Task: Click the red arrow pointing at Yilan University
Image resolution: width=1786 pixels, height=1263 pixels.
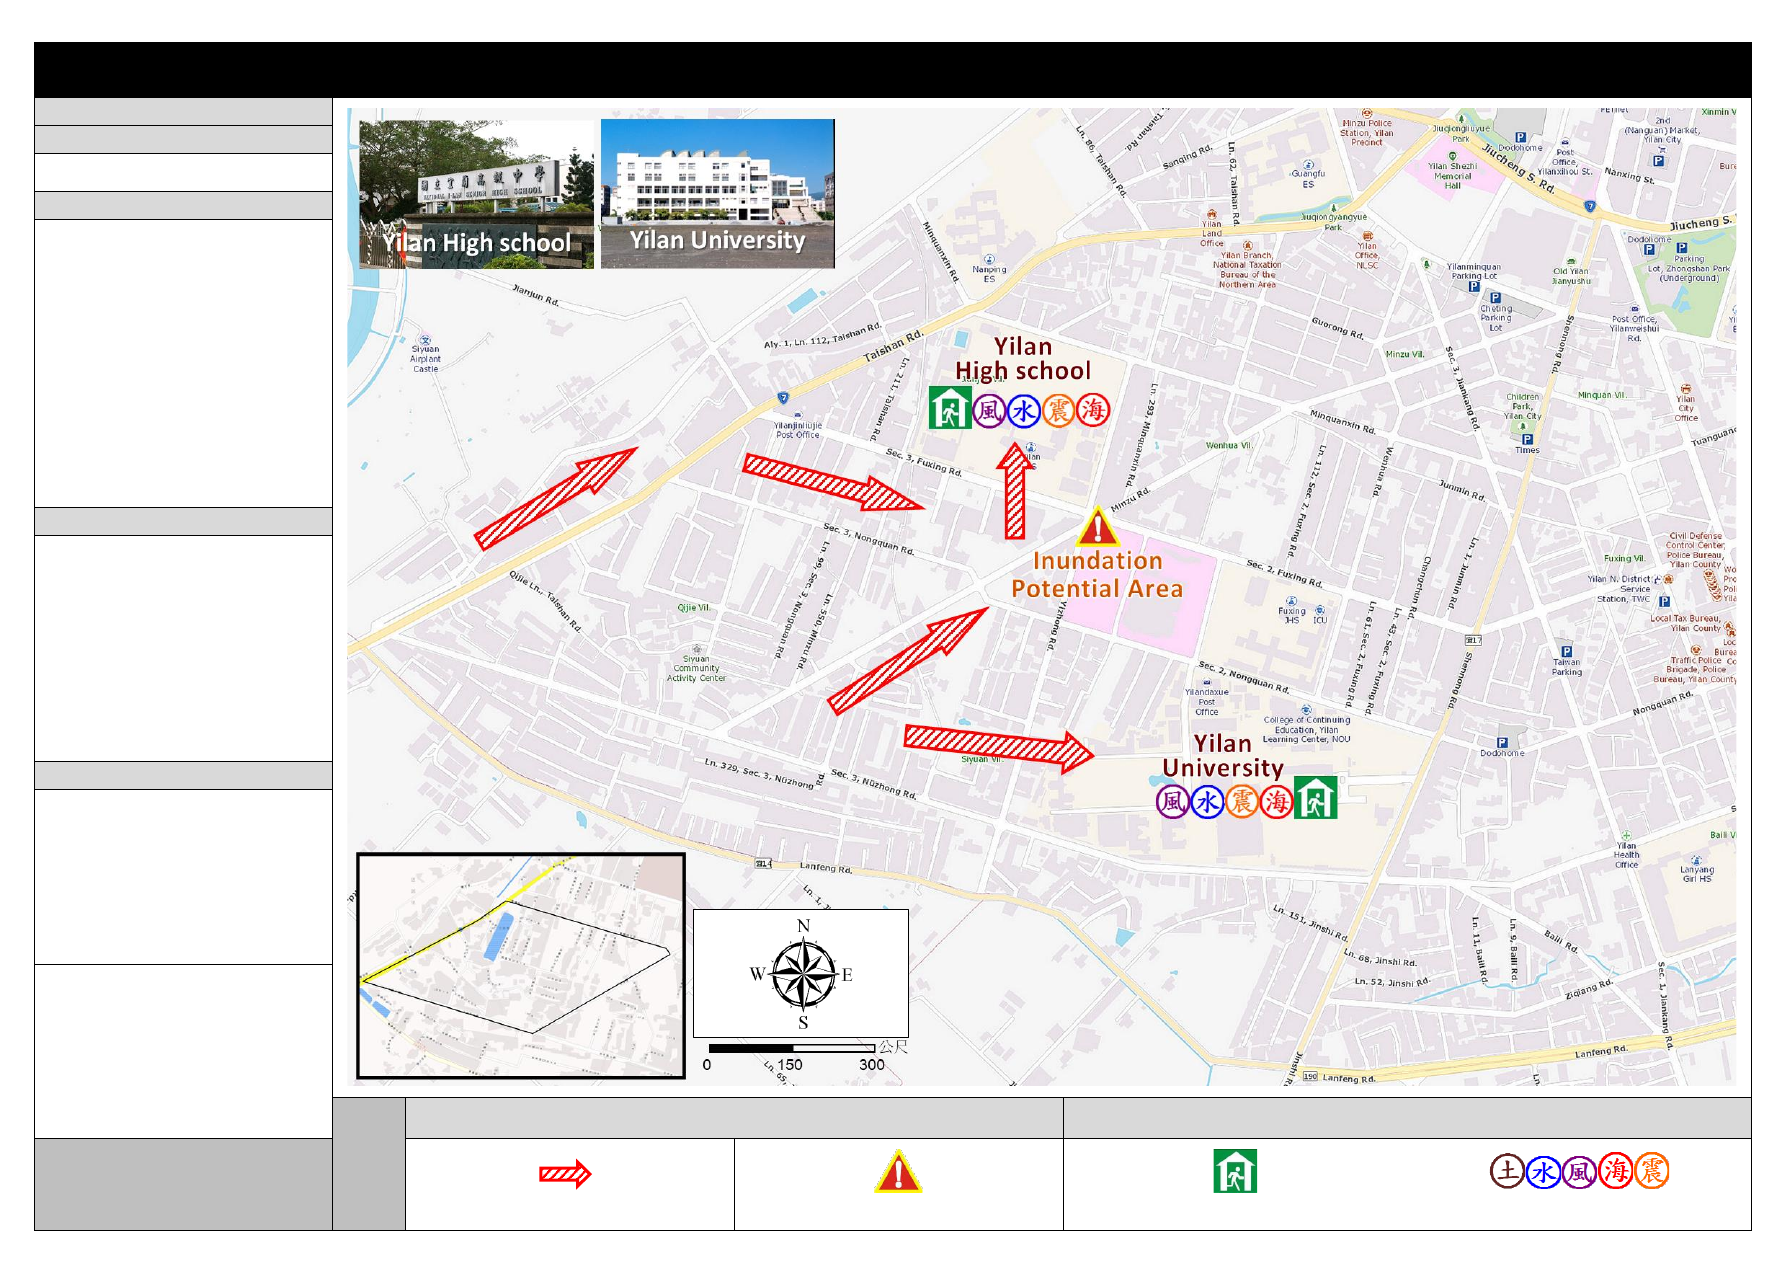Action: click(x=998, y=749)
